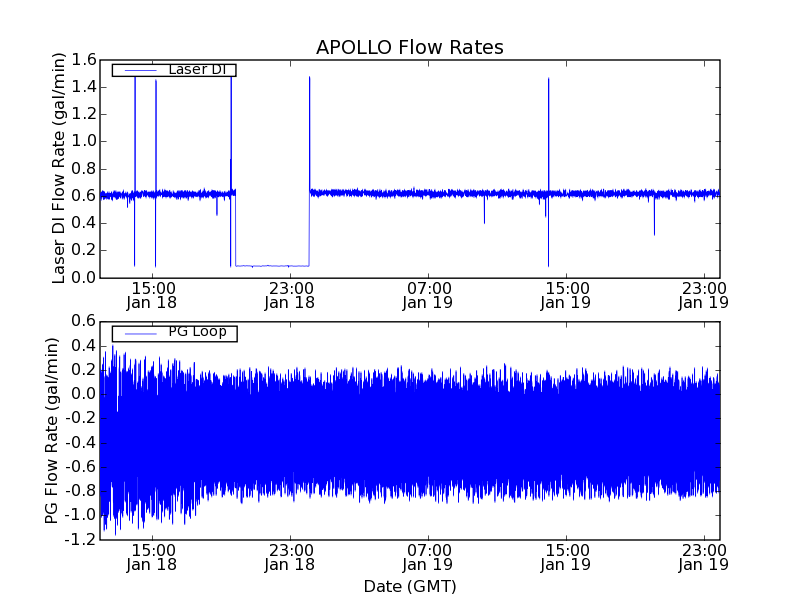Select the 0.8 tick on Laser DI axis

tap(84, 169)
